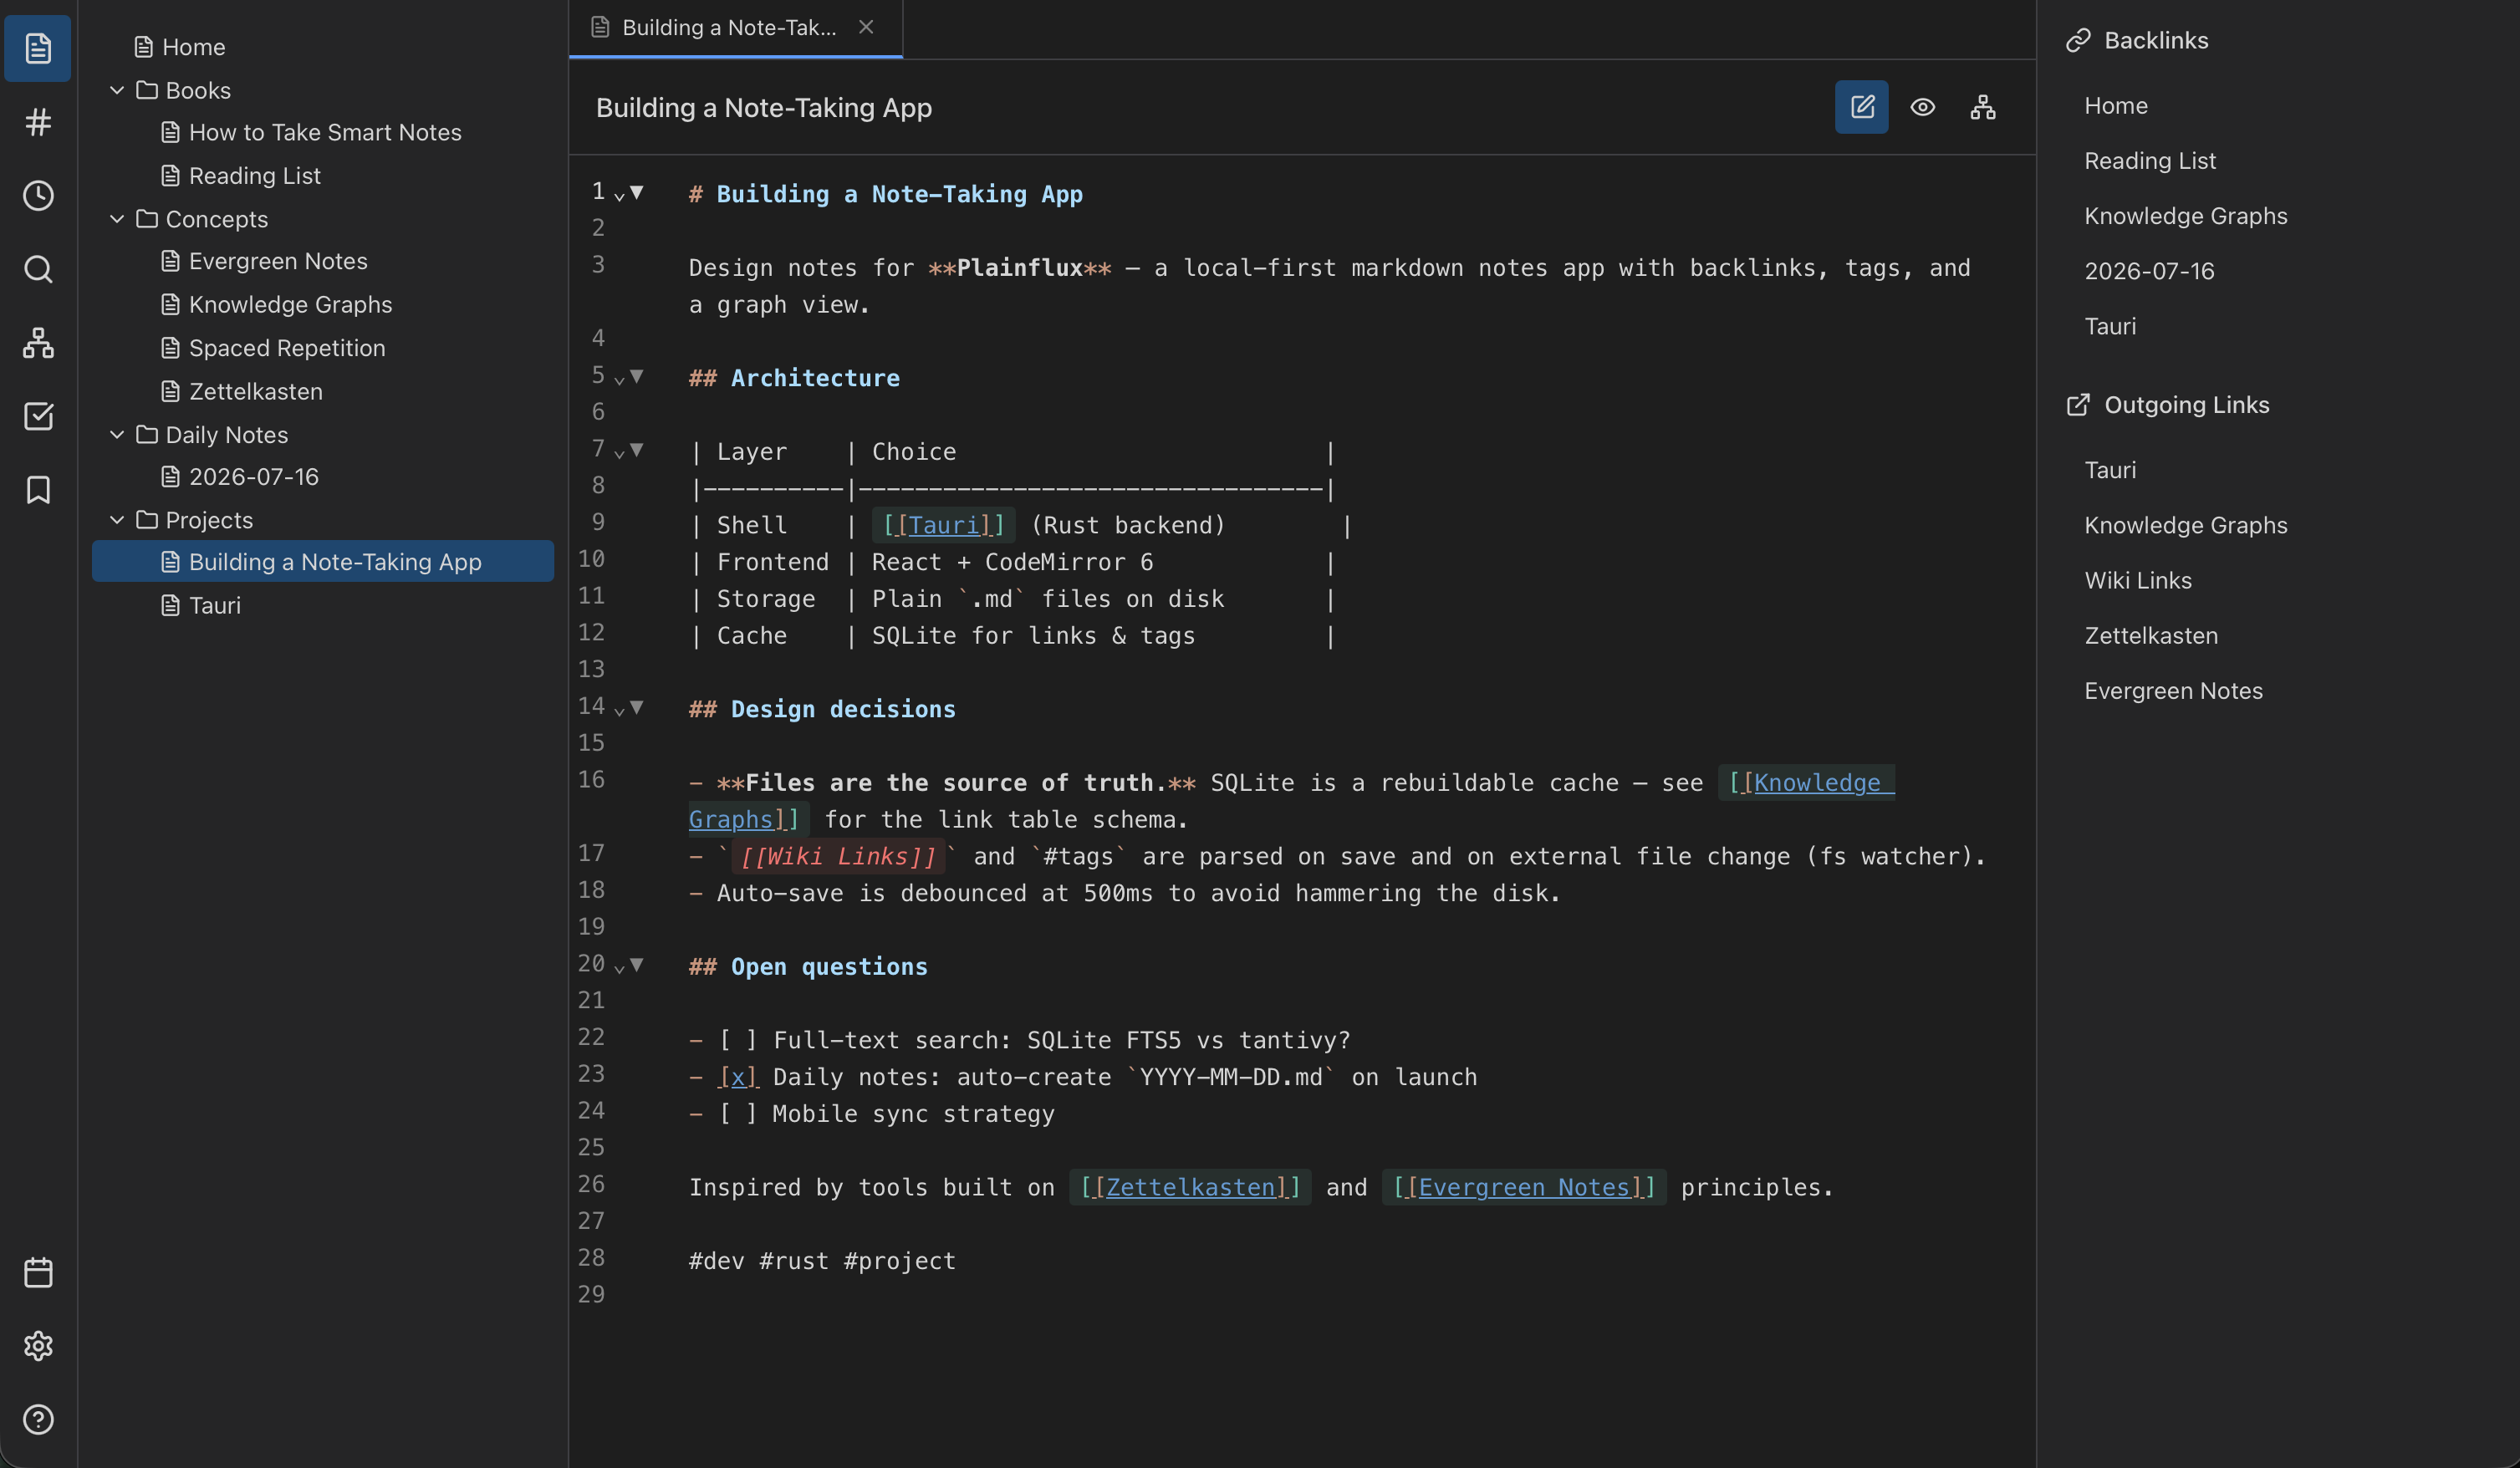Follow the [[Evergreen Notes]] link on line 26
The height and width of the screenshot is (1468, 2520).
(1524, 1187)
